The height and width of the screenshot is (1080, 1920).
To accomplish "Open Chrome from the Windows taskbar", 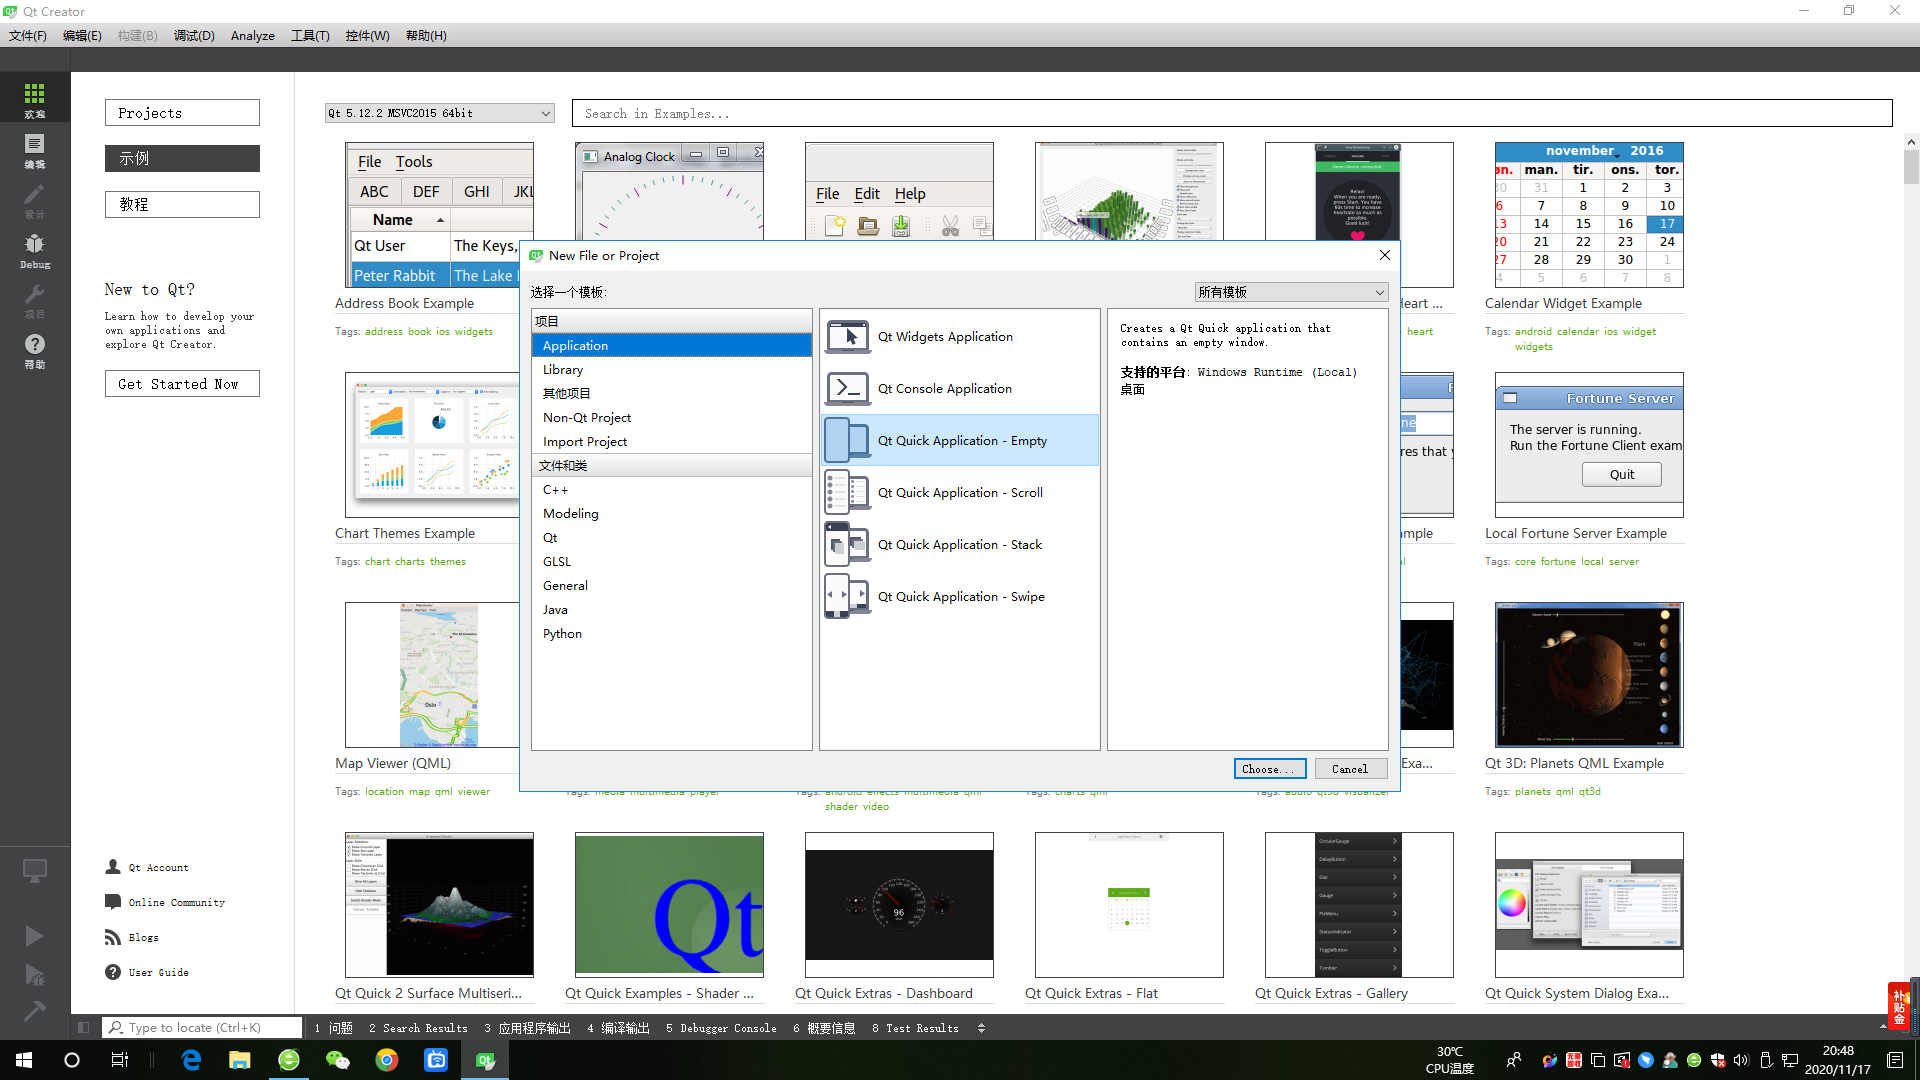I will (x=387, y=1060).
